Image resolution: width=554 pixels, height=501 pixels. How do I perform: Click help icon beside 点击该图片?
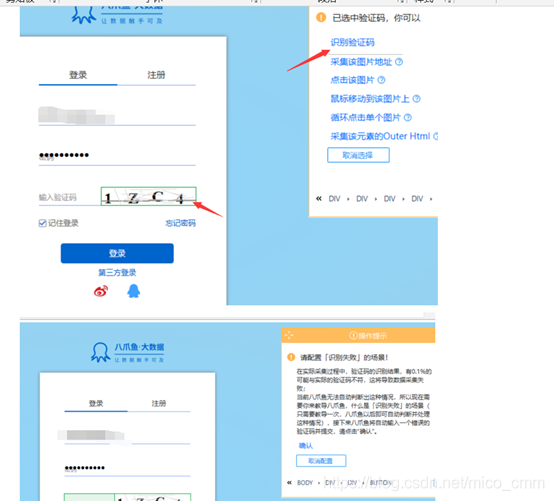(x=381, y=80)
